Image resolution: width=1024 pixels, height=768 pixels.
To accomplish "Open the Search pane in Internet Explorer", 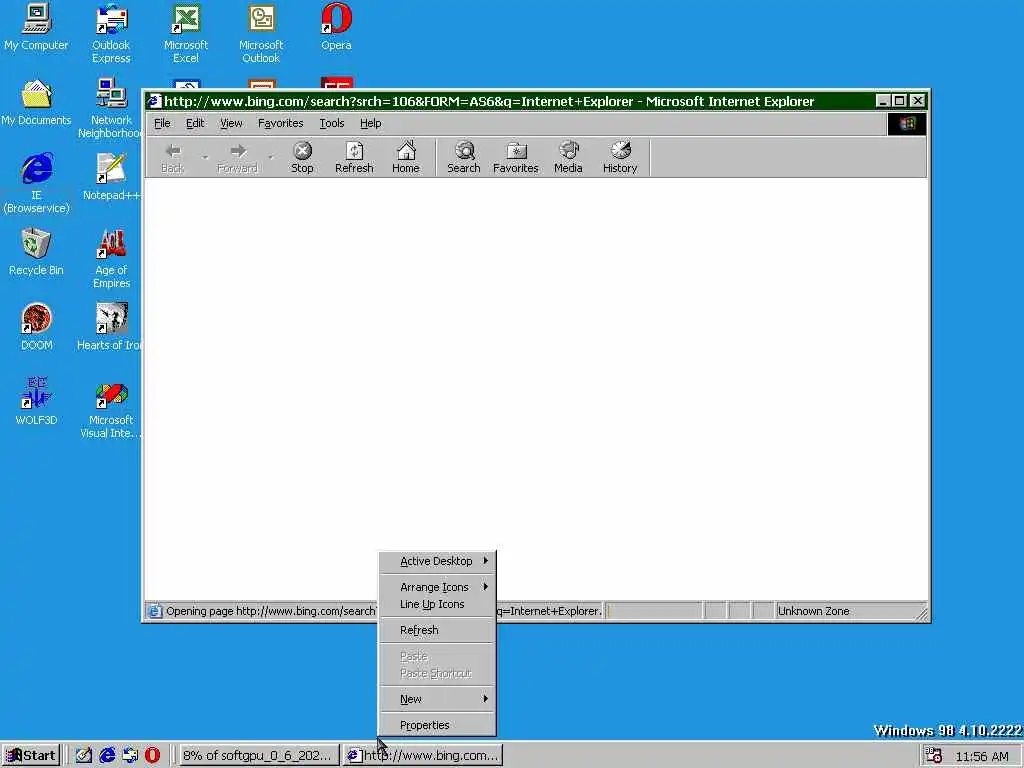I will (464, 157).
